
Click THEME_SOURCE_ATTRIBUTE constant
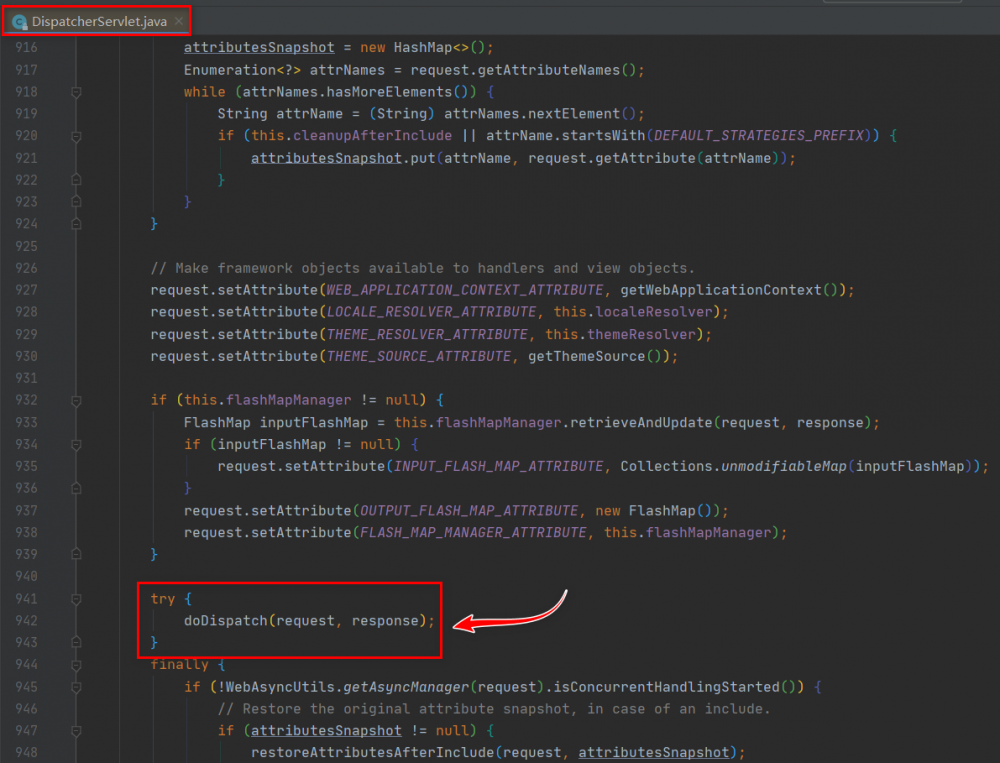click(418, 356)
